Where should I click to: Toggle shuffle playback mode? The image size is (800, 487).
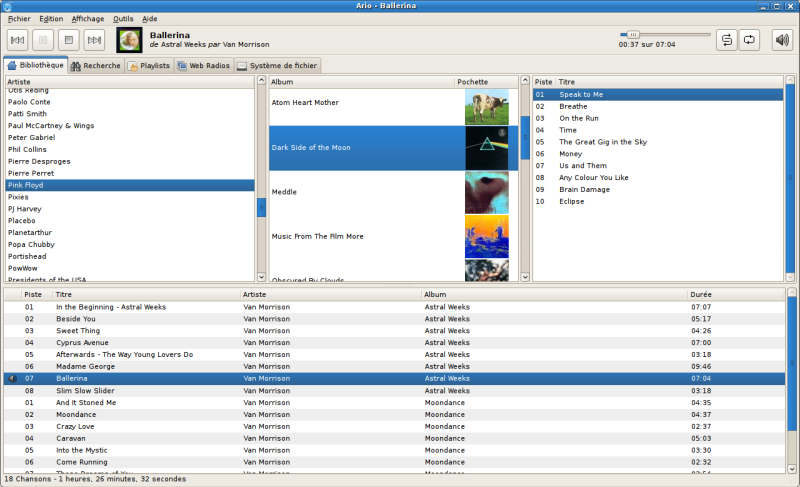coord(726,40)
